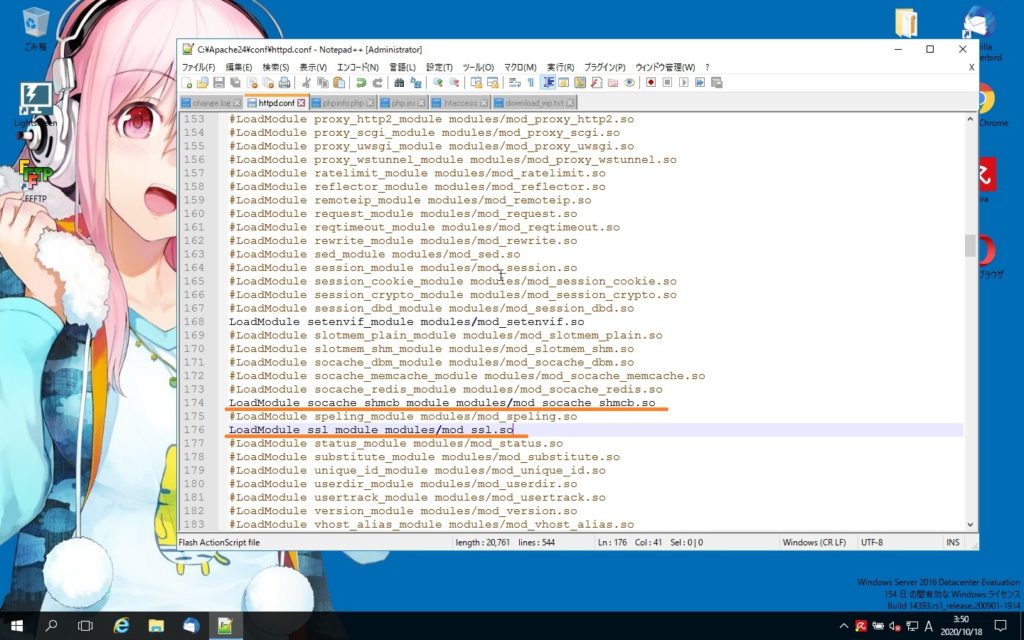Viewport: 1024px width, 640px height.
Task: Expand the hidden system tray icons chevron
Action: [x=845, y=626]
